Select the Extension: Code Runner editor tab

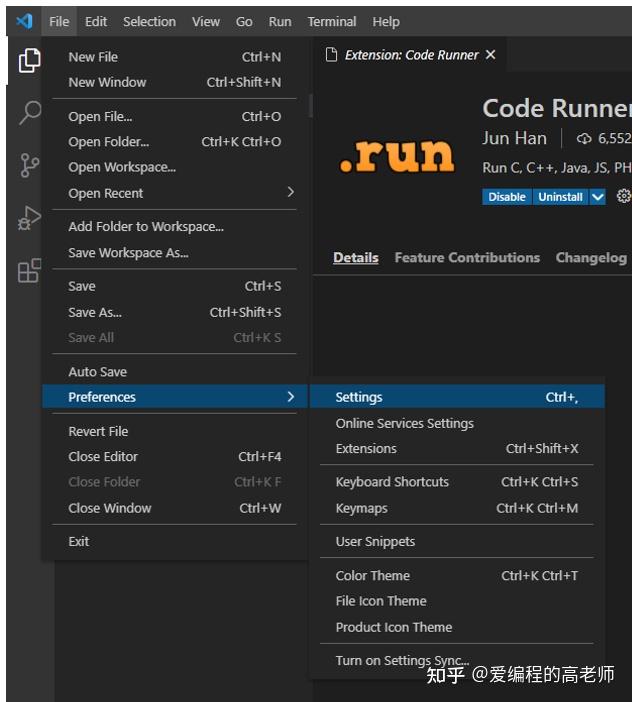coord(410,55)
